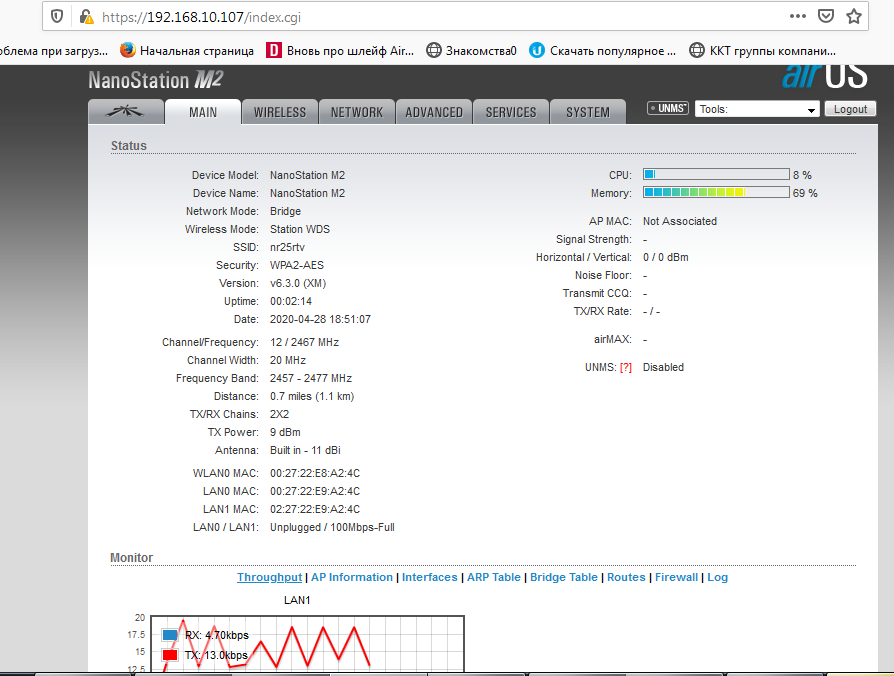Open the Log monitor link
This screenshot has height=676, width=894.
click(x=717, y=577)
